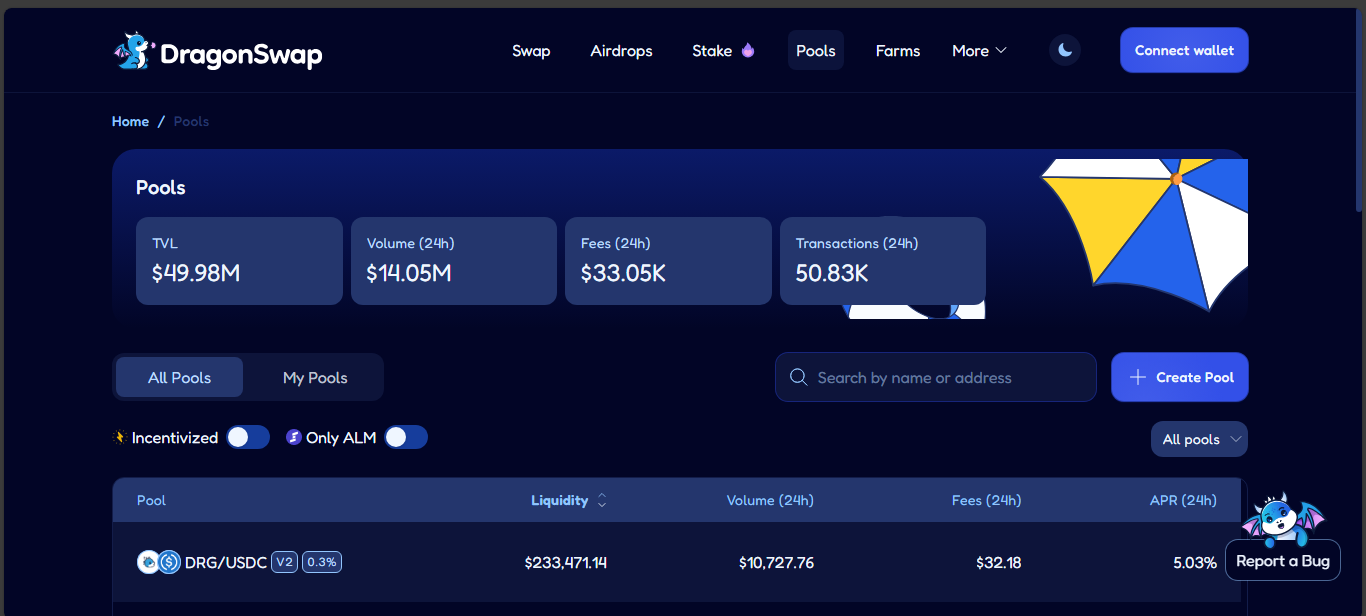Click the page's vertical scrollbar
Image resolution: width=1366 pixels, height=616 pixels.
(1358, 110)
